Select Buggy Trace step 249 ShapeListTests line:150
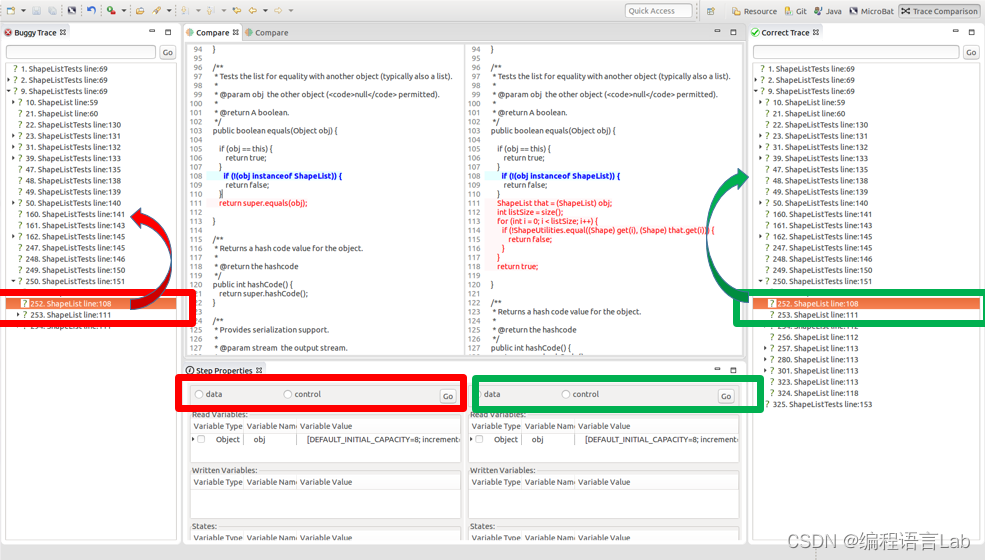This screenshot has width=985, height=560. pos(75,270)
